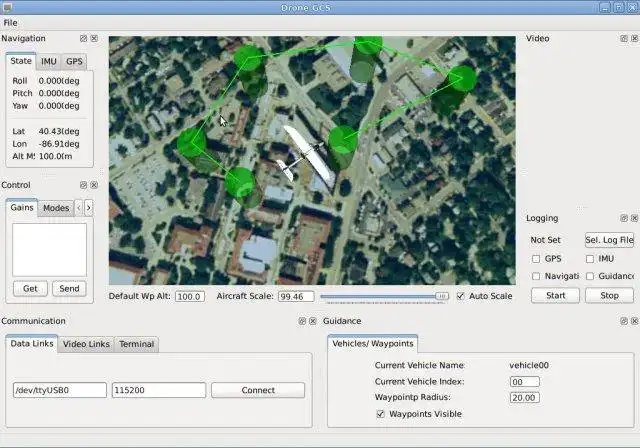Enable Guidance logging checkbox

pos(590,276)
